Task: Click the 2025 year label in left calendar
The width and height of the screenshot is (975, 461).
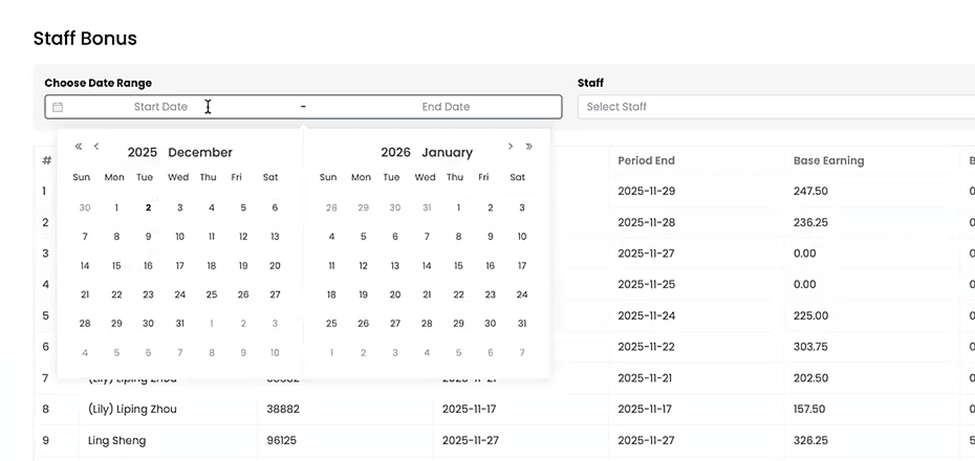Action: (142, 153)
